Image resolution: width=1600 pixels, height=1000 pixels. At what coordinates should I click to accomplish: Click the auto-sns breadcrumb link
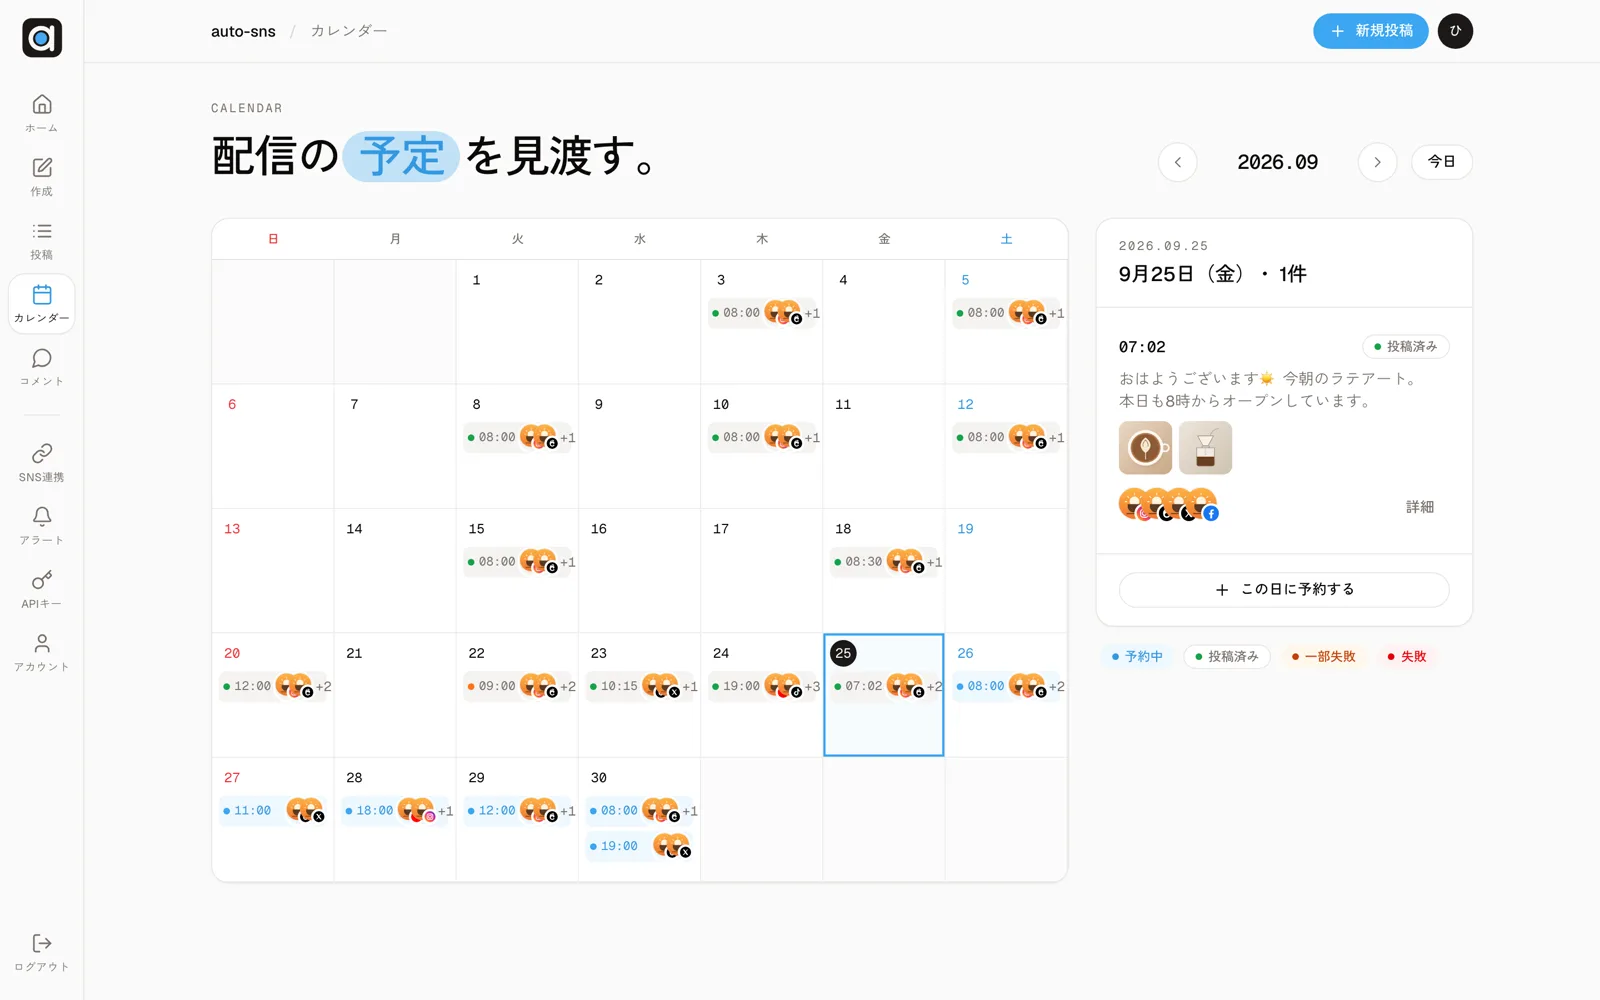(243, 31)
